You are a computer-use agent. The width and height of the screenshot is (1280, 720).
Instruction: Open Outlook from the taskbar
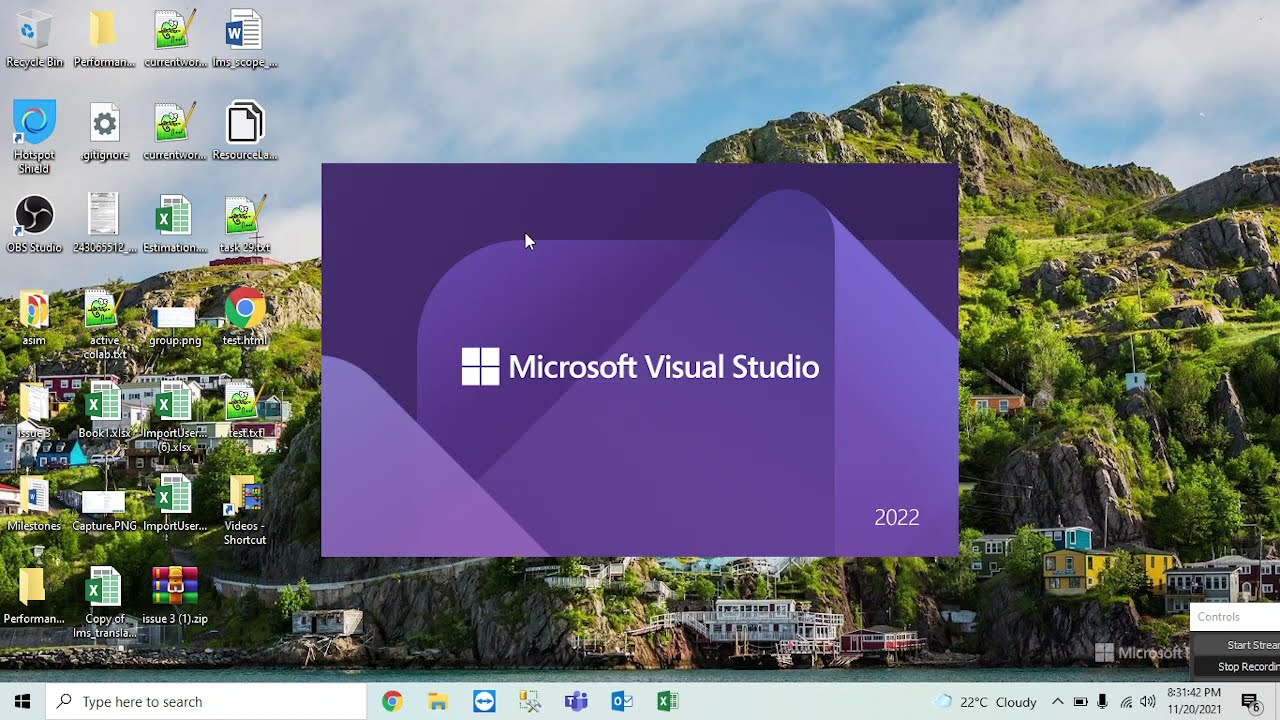[x=622, y=701]
